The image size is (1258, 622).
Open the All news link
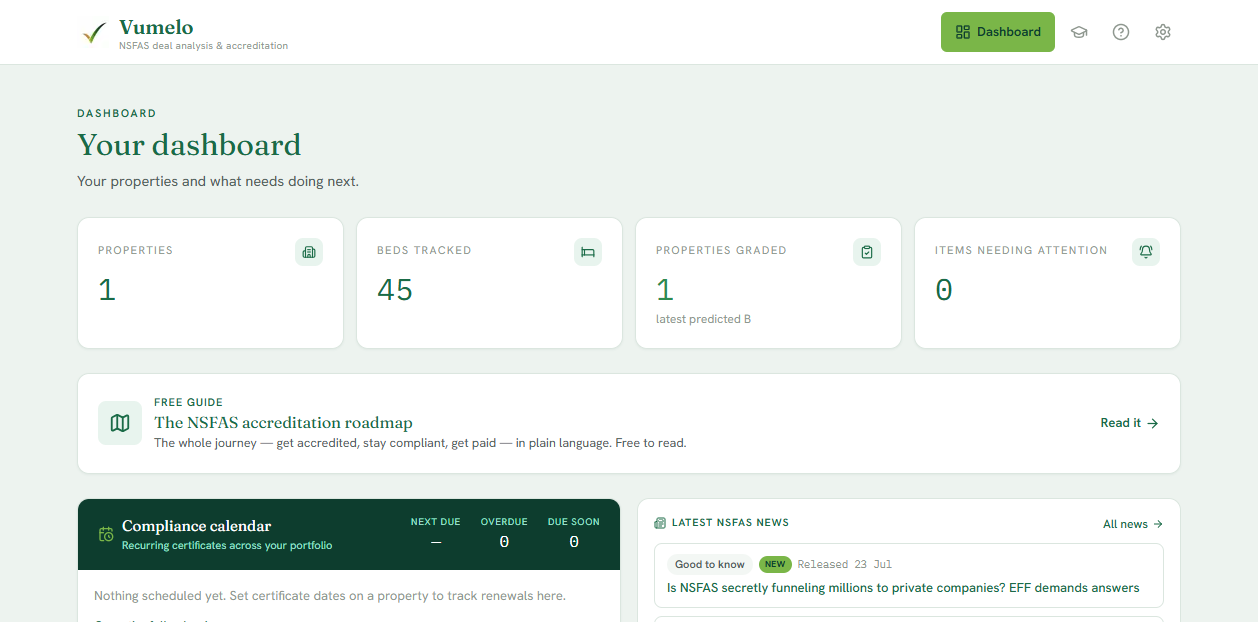click(1133, 524)
